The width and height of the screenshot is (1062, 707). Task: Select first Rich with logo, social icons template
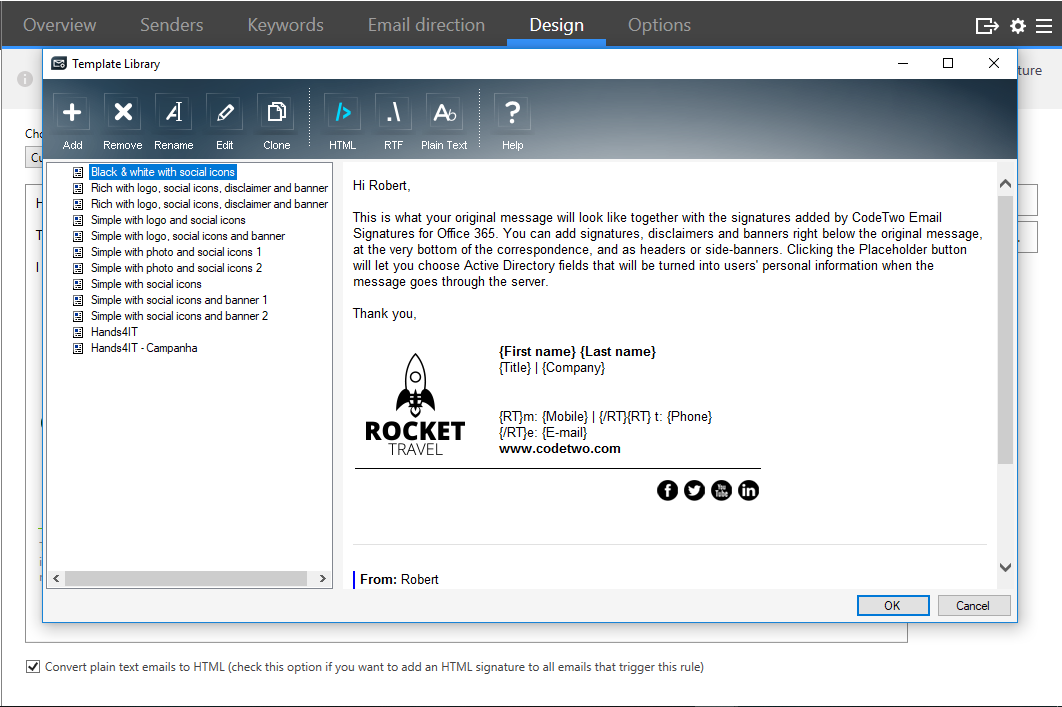click(209, 188)
